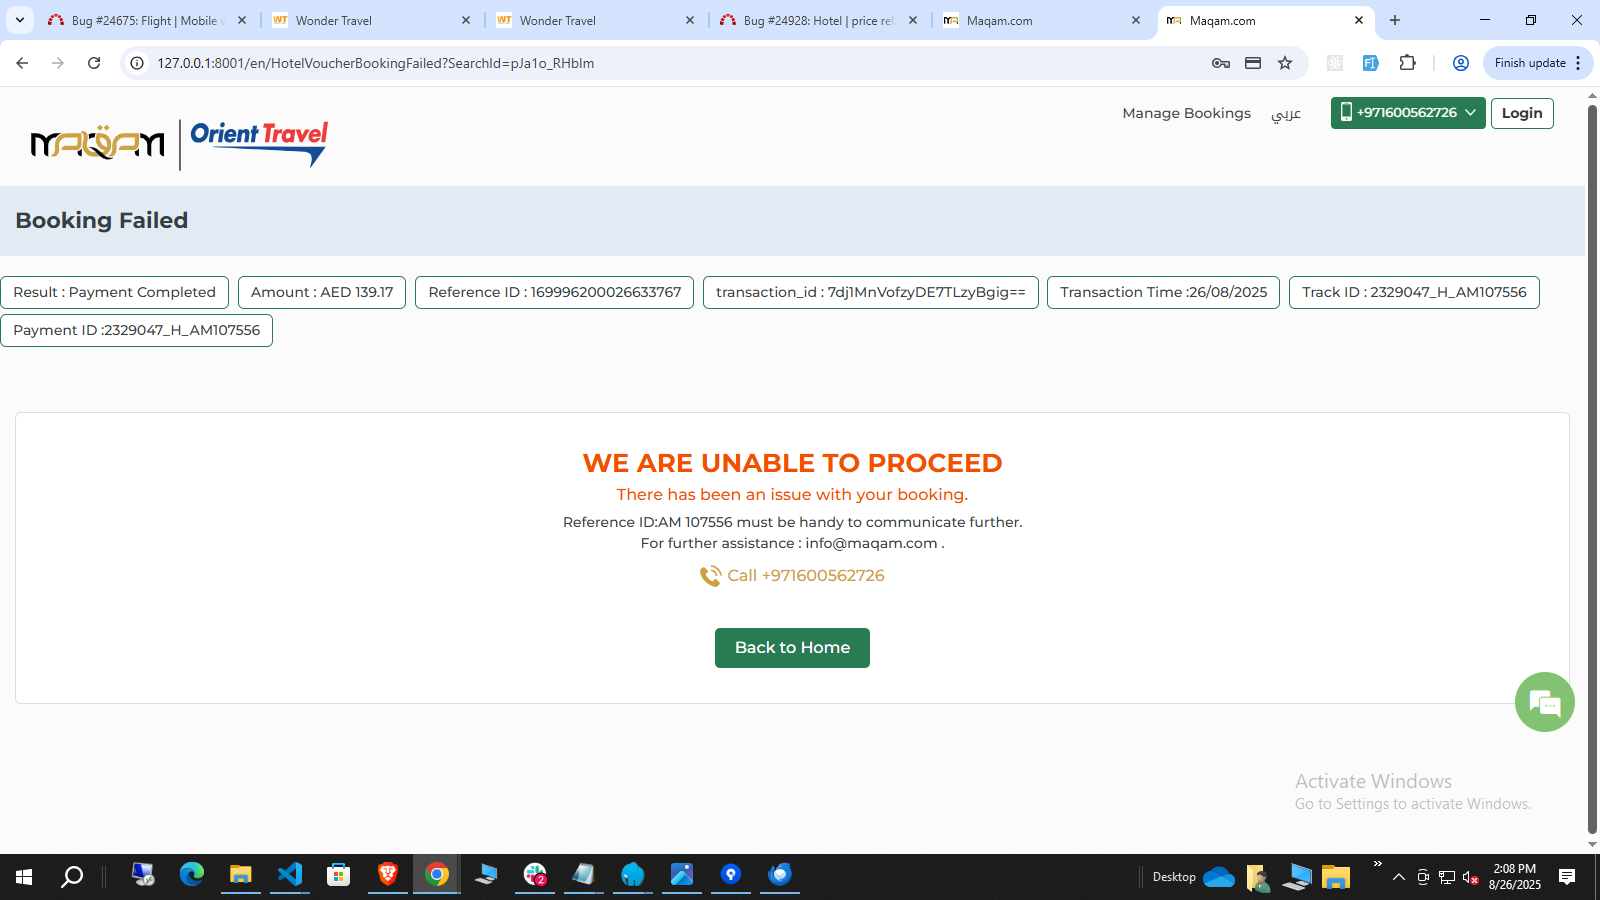The image size is (1600, 900).
Task: Click the password manager key icon
Action: click(x=1220, y=63)
